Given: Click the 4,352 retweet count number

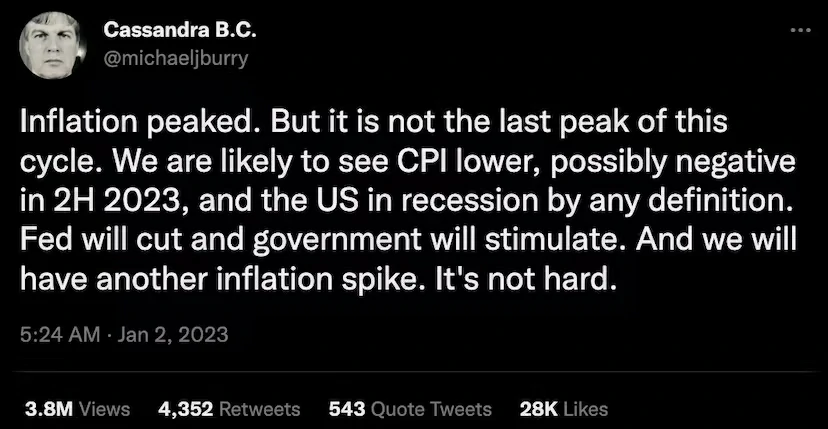Looking at the screenshot, I should [184, 409].
